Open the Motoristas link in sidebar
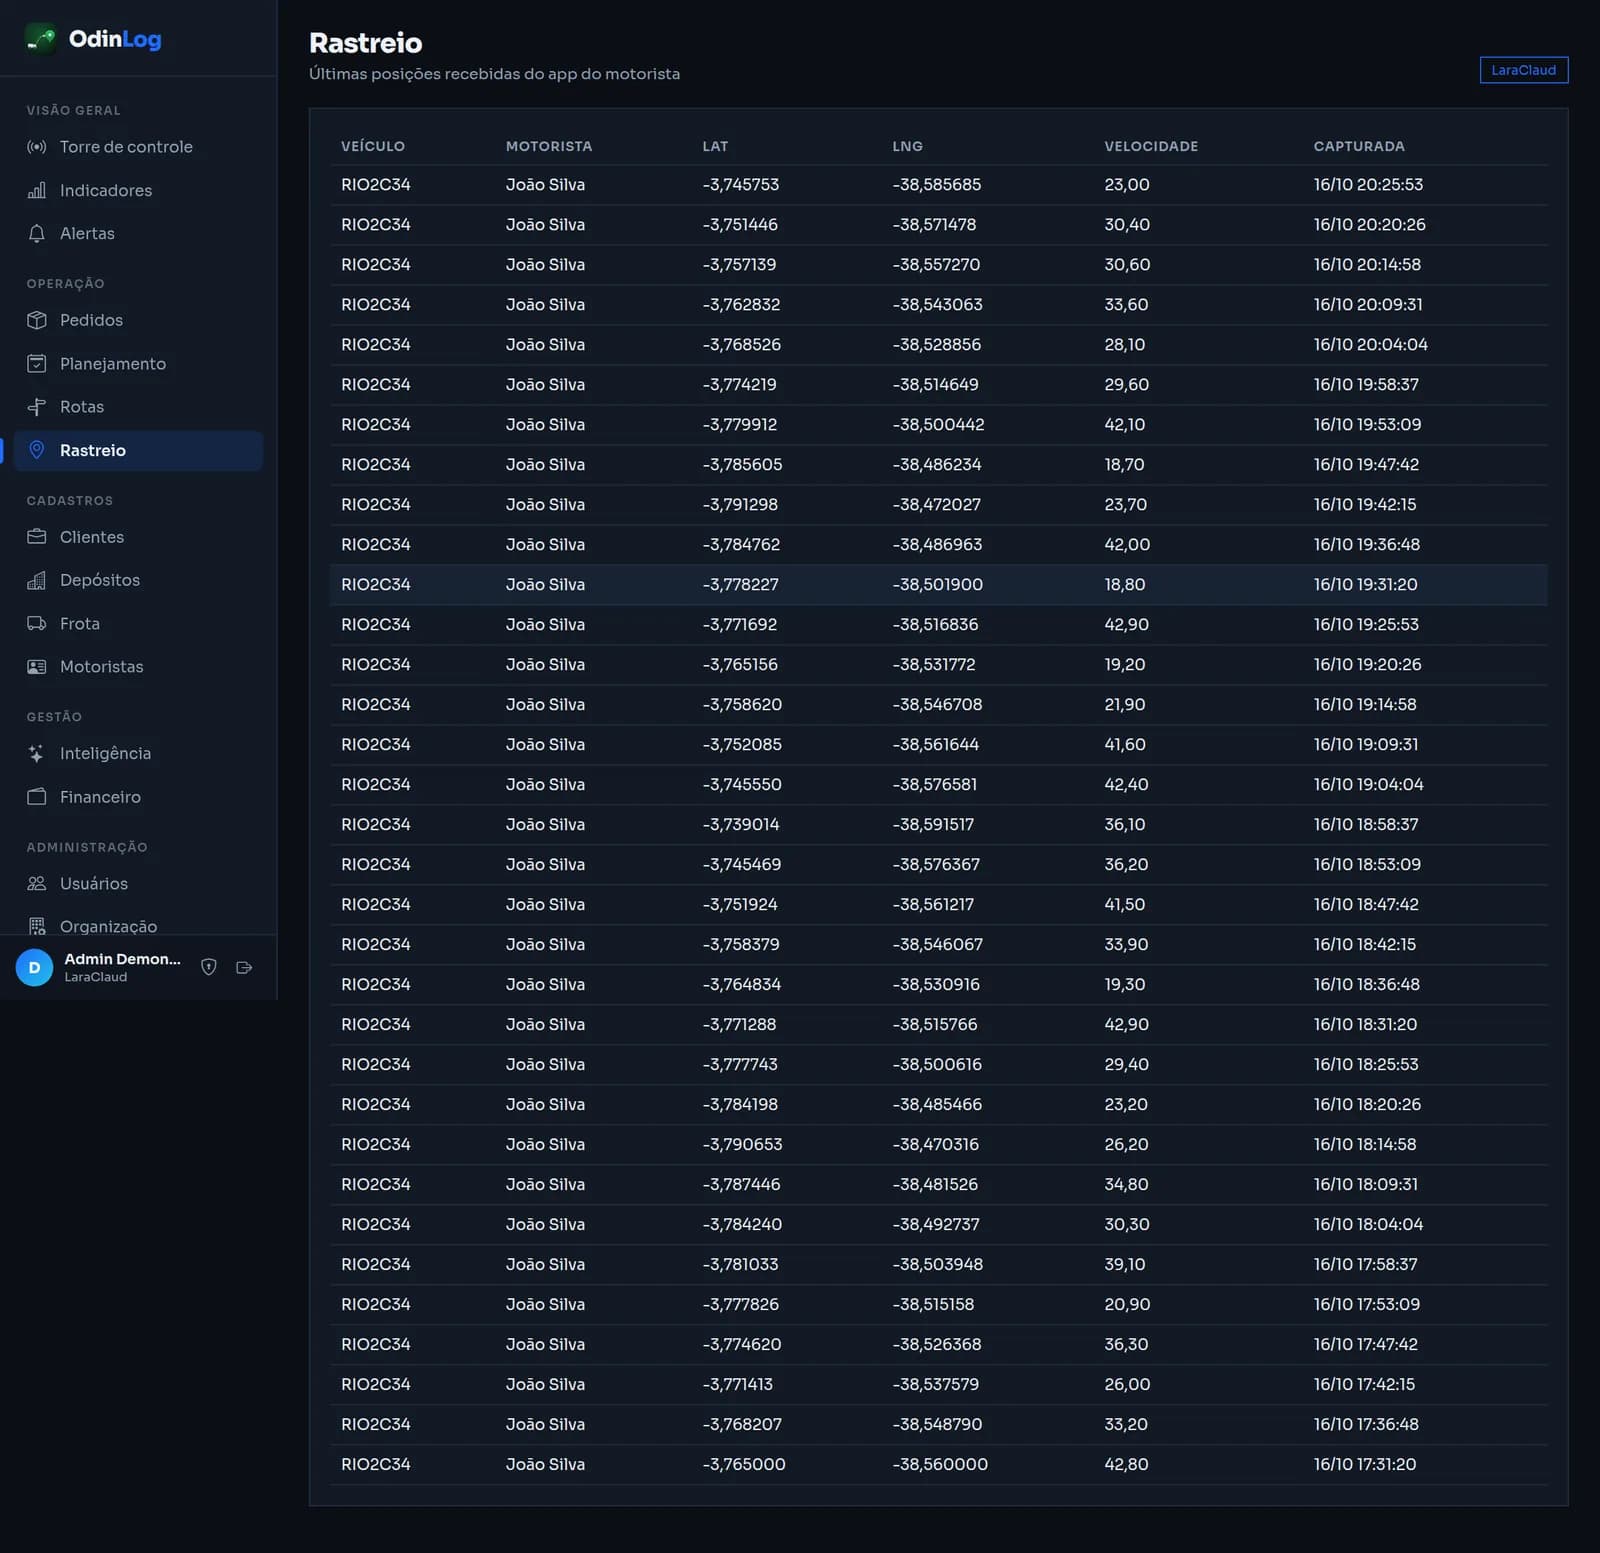 pyautogui.click(x=139, y=667)
